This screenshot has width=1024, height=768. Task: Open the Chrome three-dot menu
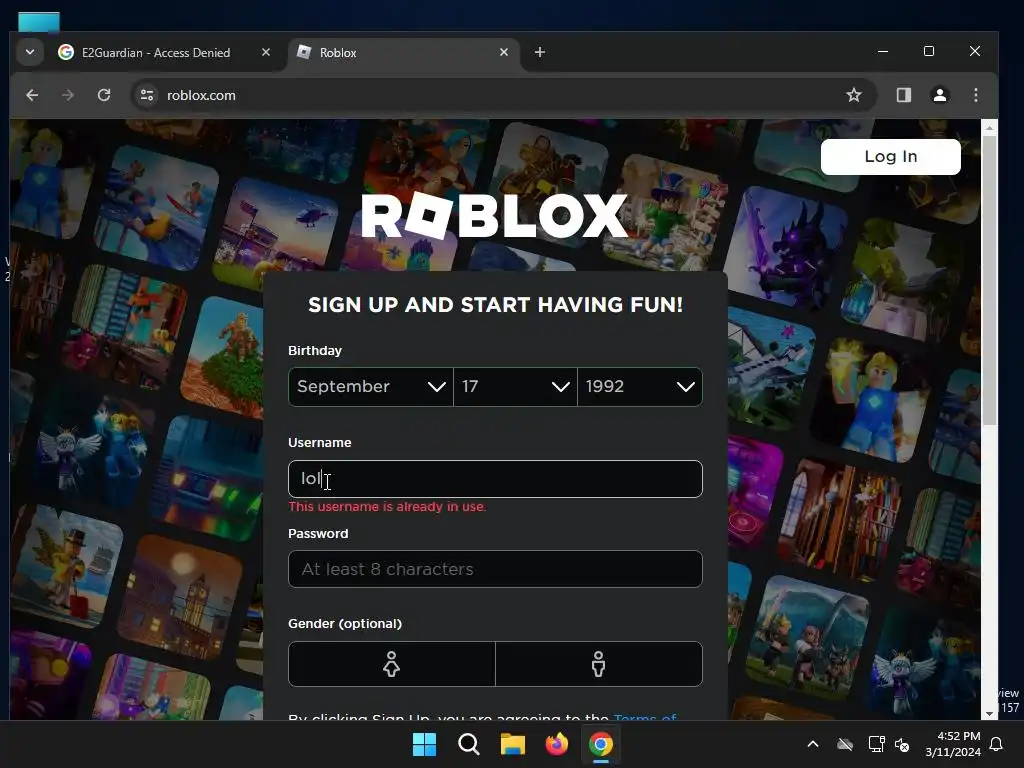pos(976,95)
